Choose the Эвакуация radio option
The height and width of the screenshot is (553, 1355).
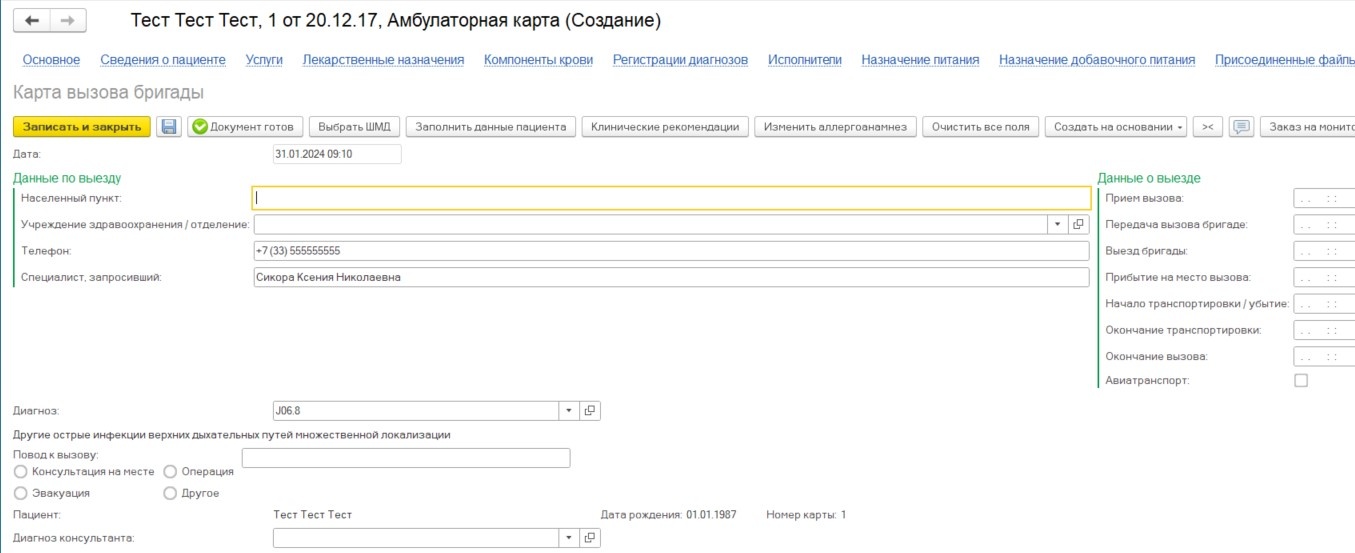tap(21, 493)
